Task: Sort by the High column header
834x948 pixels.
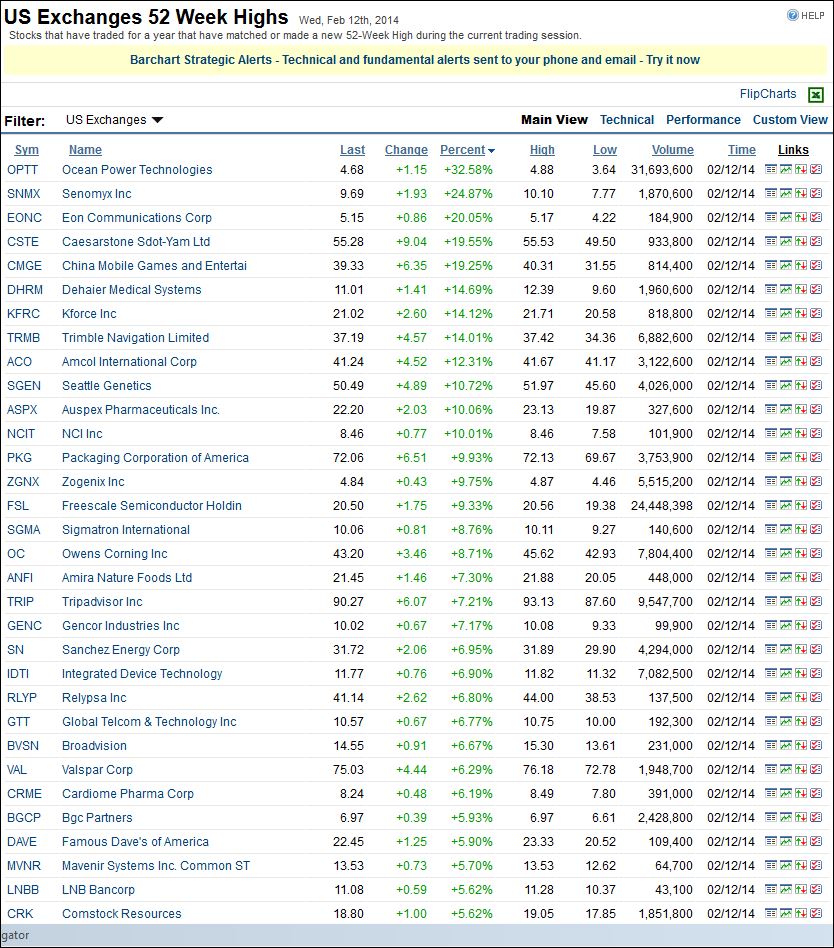Action: click(x=542, y=150)
